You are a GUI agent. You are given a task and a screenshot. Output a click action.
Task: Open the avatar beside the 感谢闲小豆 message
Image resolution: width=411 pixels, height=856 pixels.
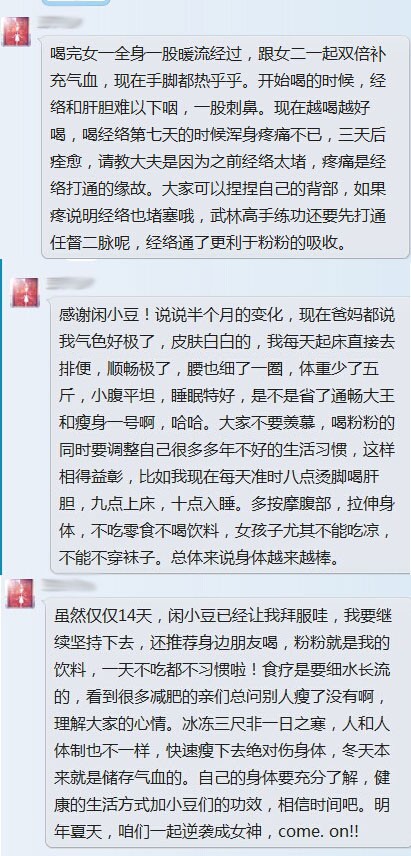pos(25,292)
